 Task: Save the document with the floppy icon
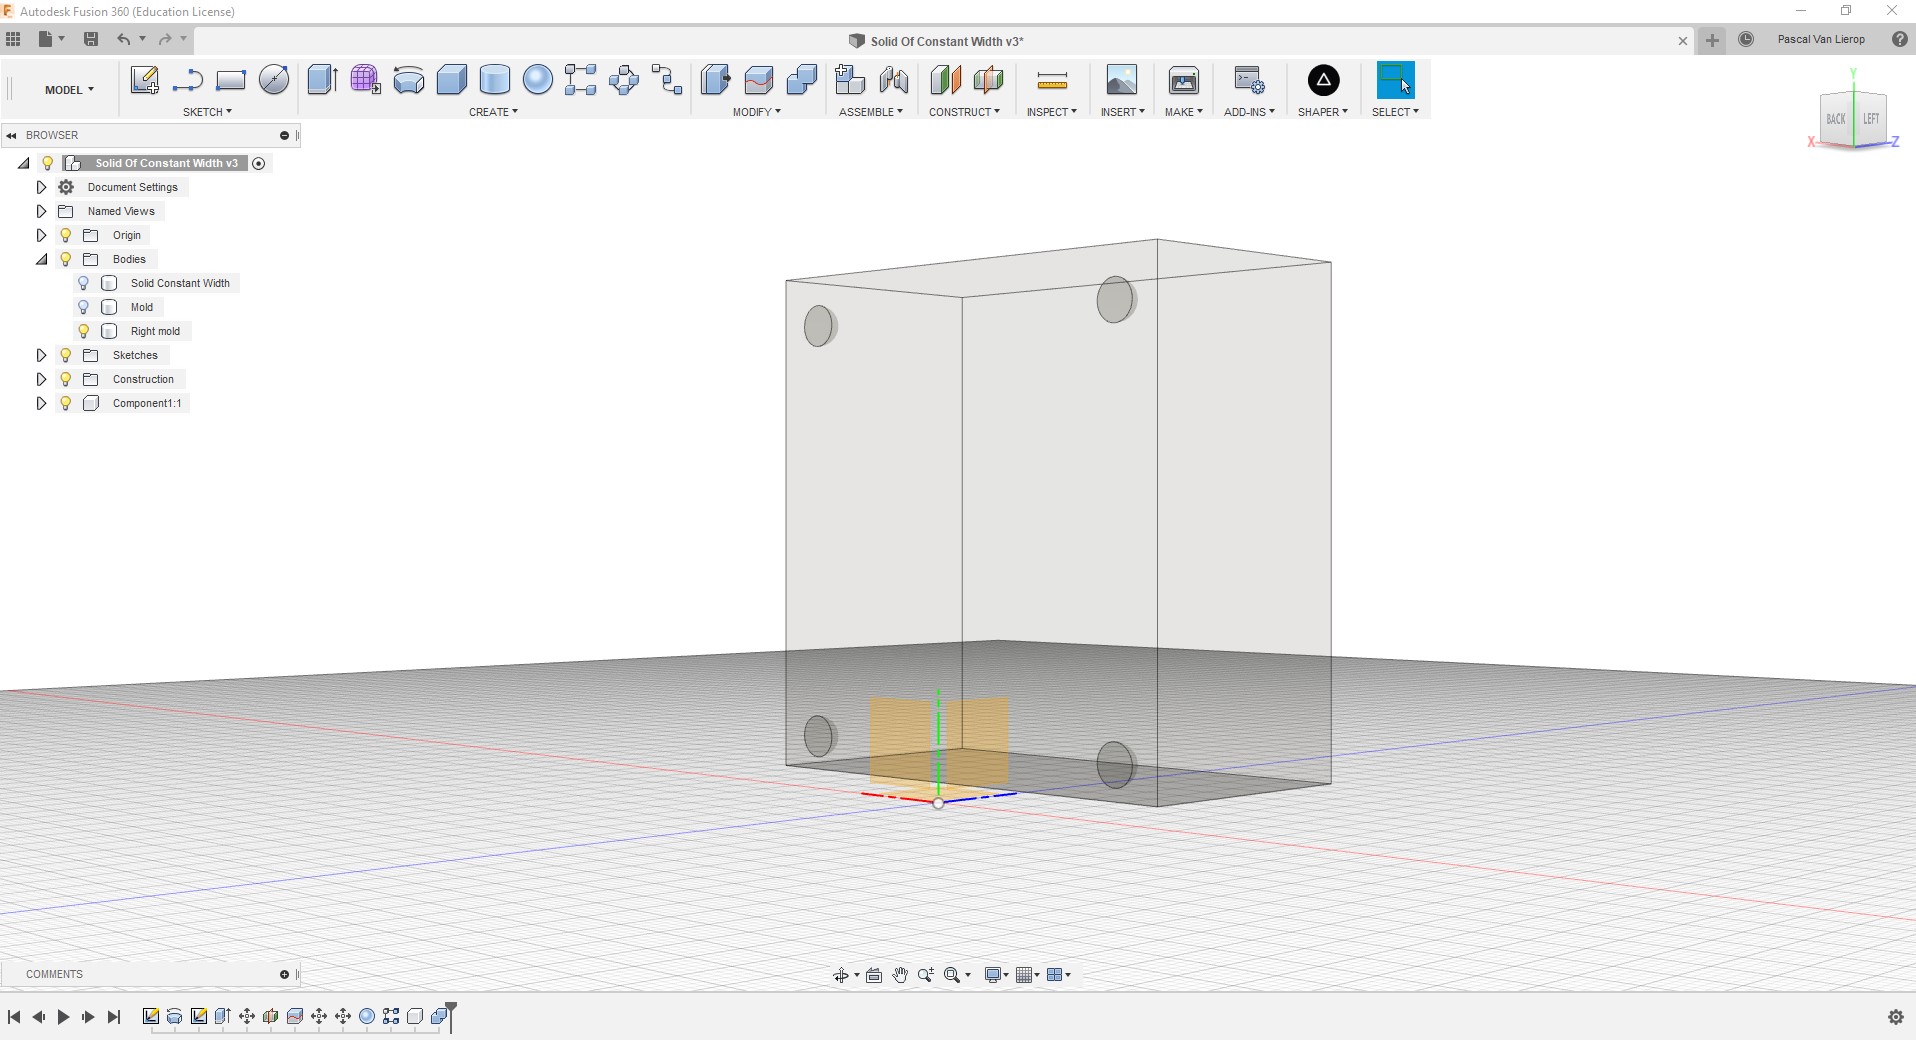[91, 39]
